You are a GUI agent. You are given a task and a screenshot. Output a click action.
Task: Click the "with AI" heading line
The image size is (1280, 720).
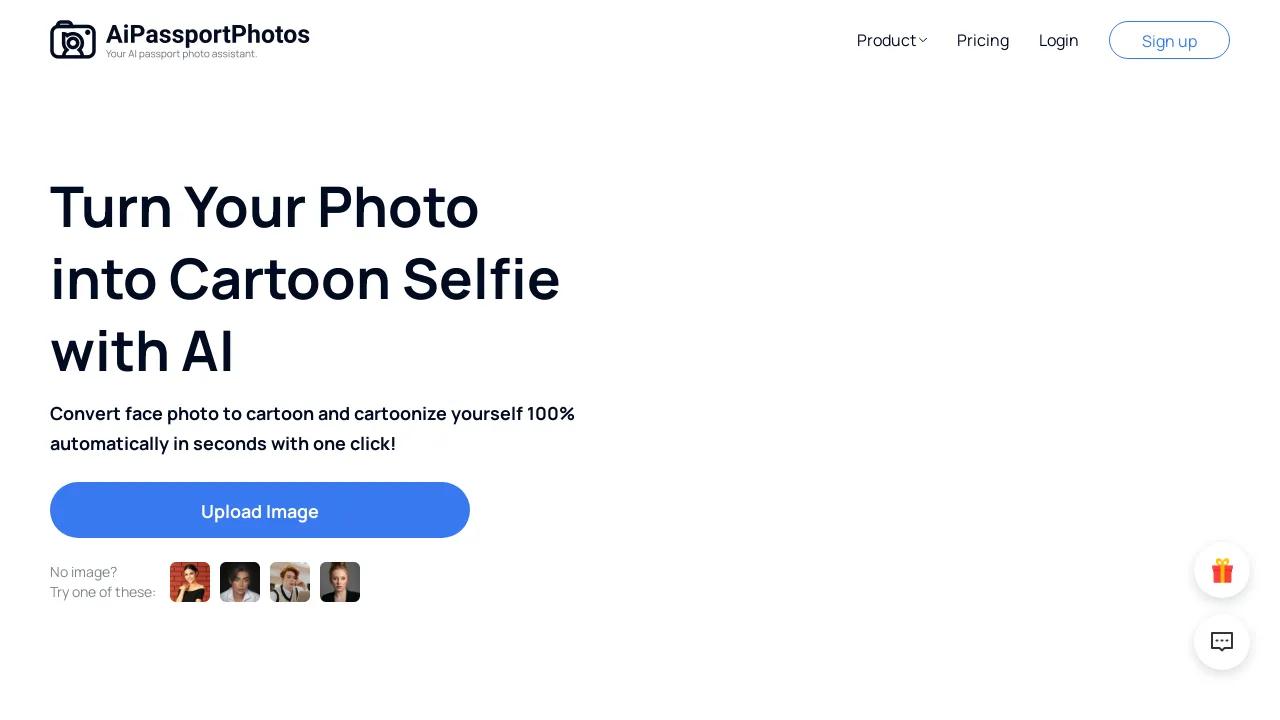click(x=142, y=352)
